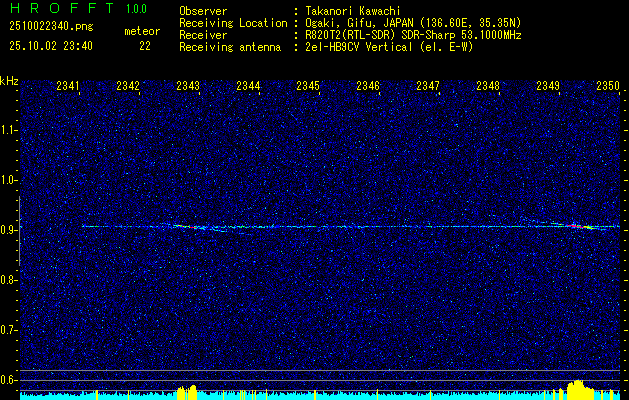
Task: Click the observer name Takanori Kawachi
Action: pos(353,12)
